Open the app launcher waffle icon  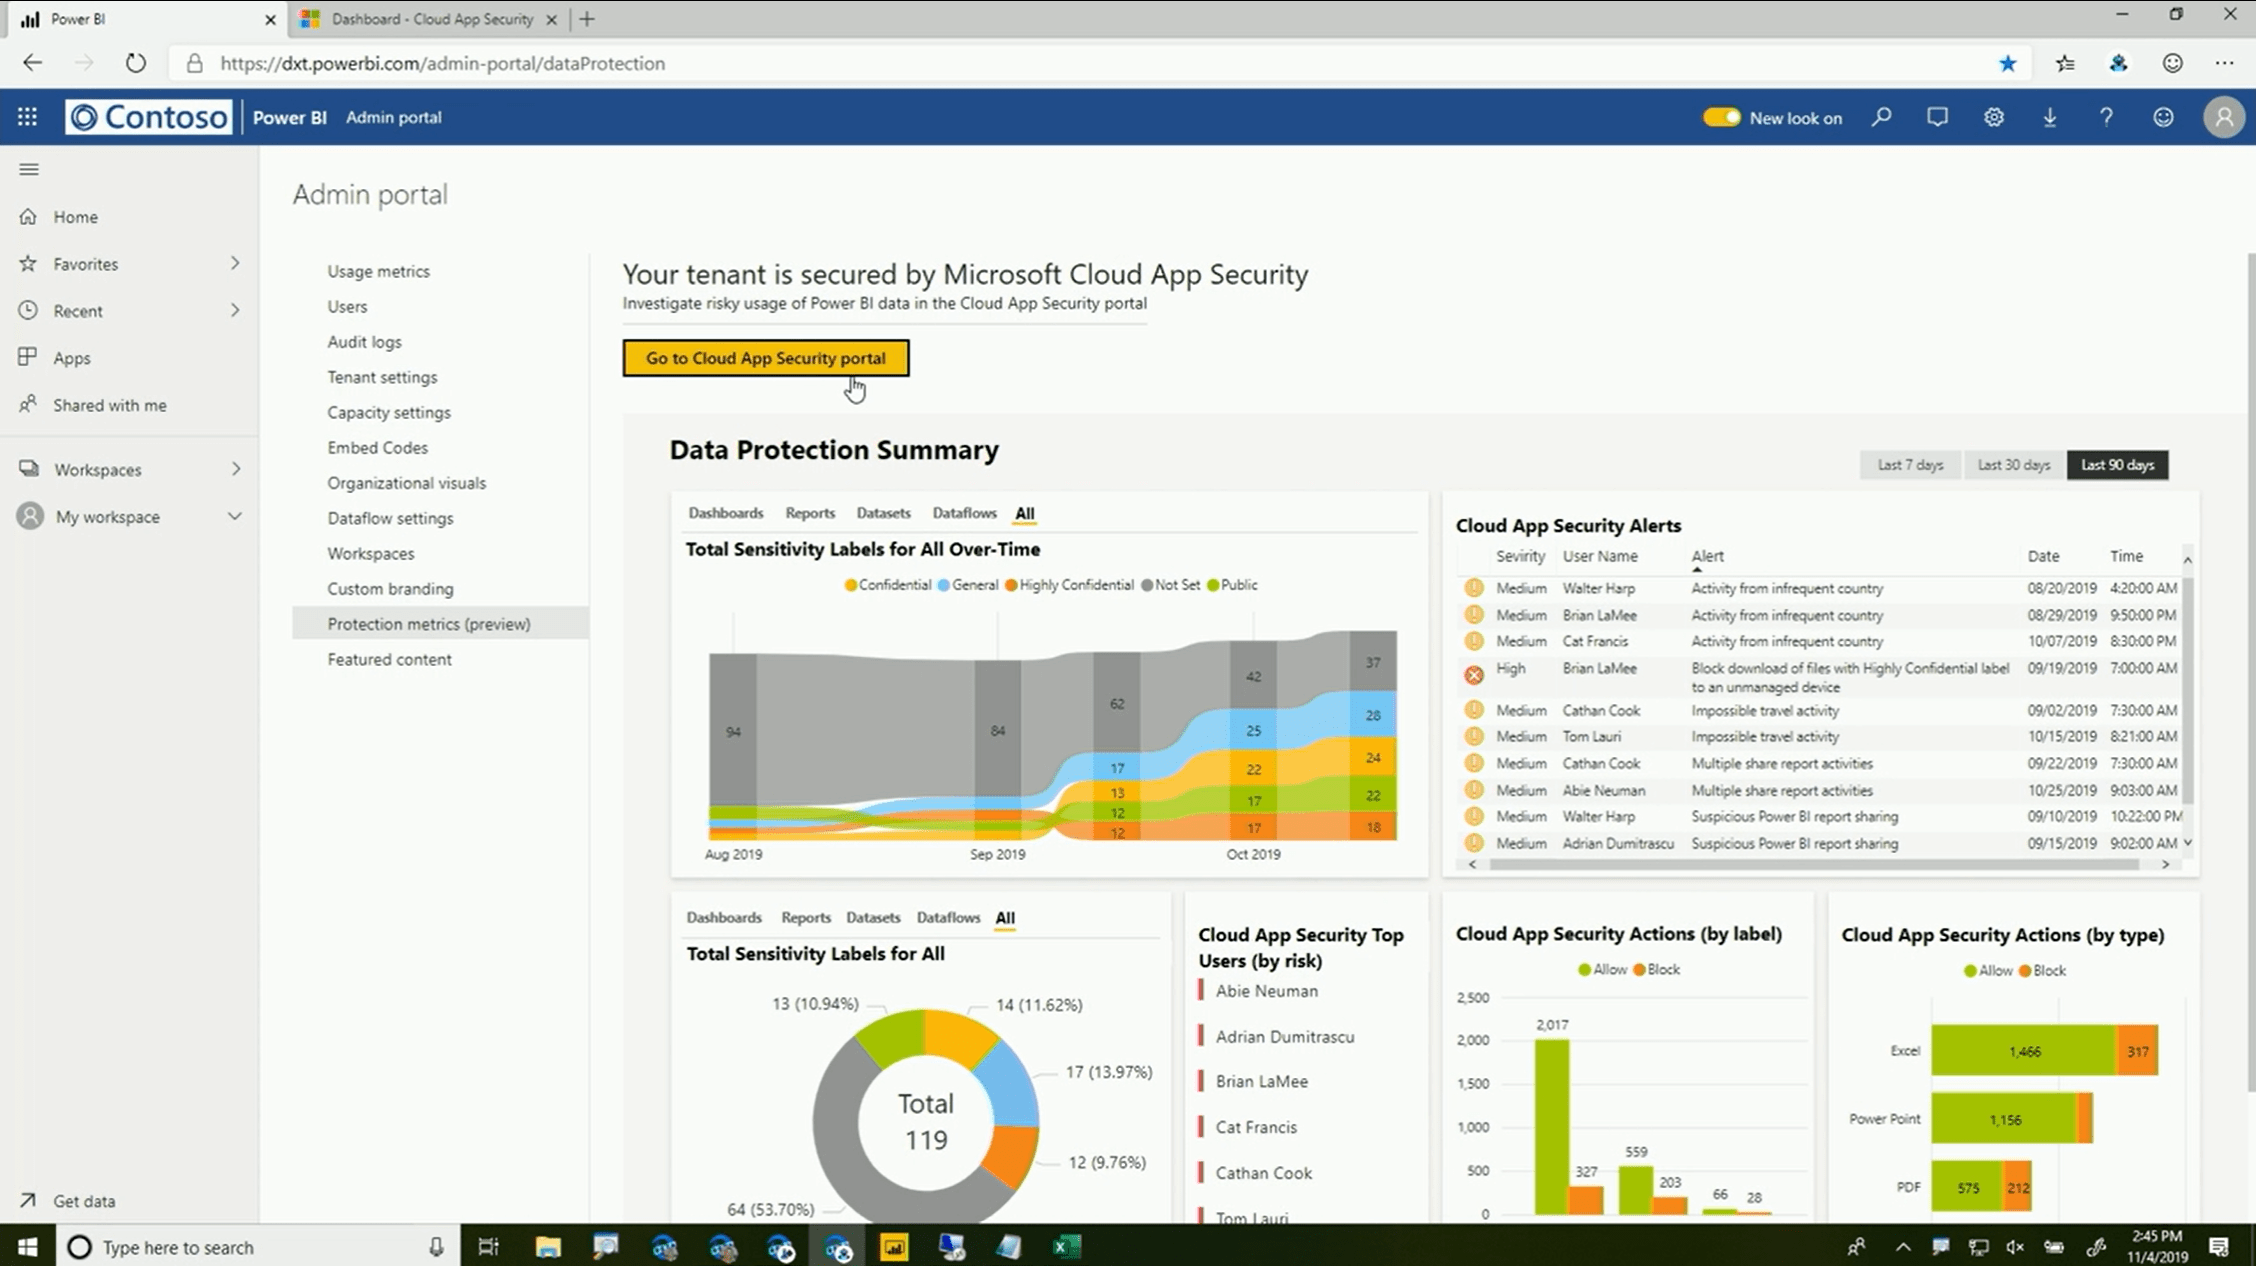tap(27, 117)
